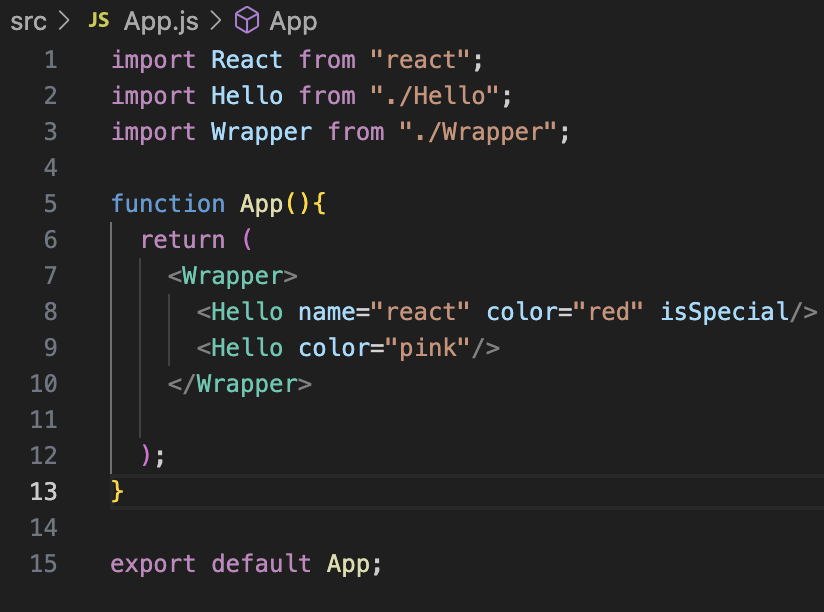Click the "./Hello" path string
The width and height of the screenshot is (824, 612).
pyautogui.click(x=434, y=96)
